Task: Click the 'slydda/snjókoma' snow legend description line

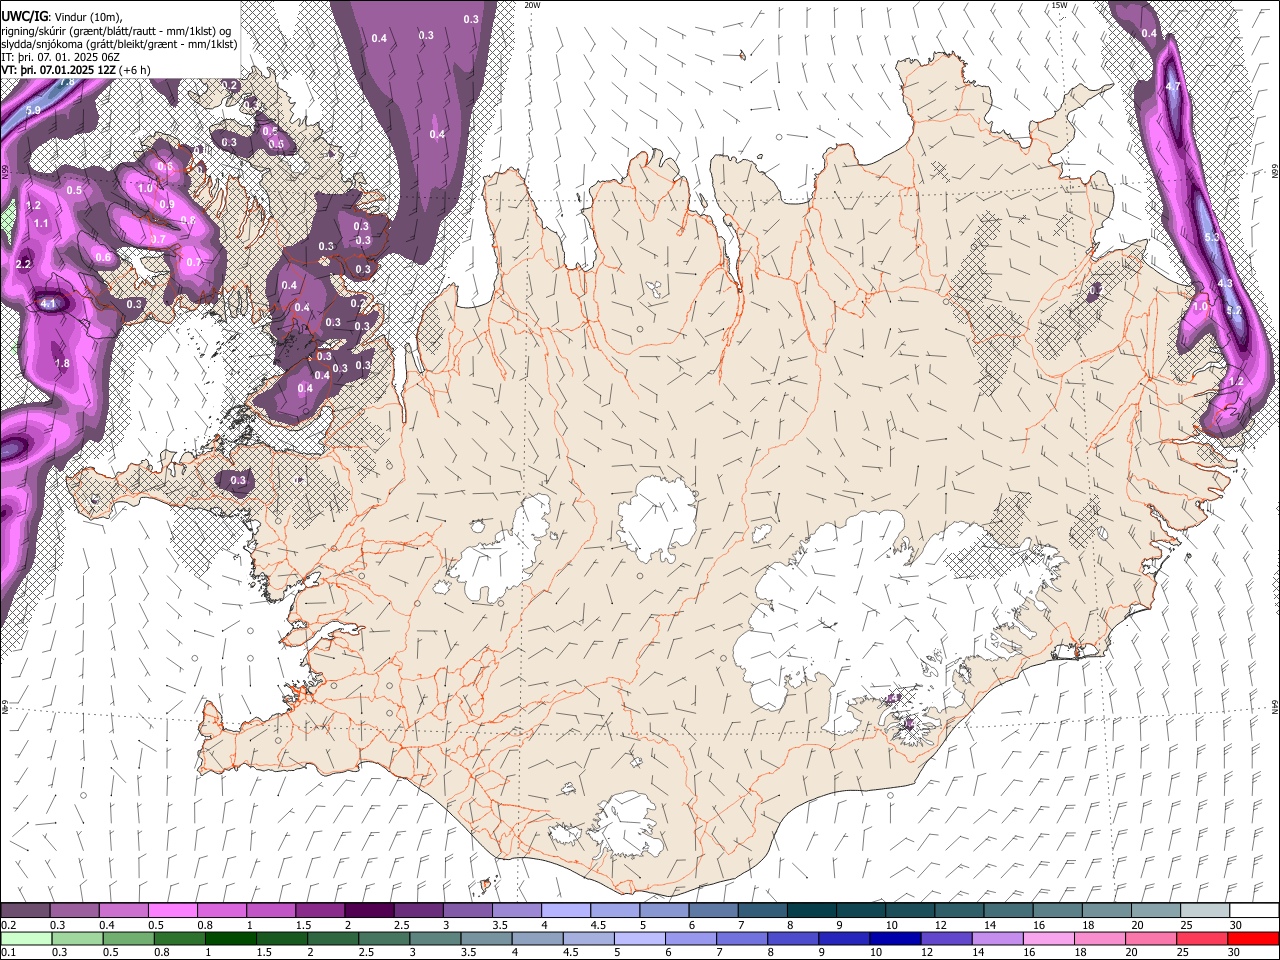Action: tap(119, 44)
